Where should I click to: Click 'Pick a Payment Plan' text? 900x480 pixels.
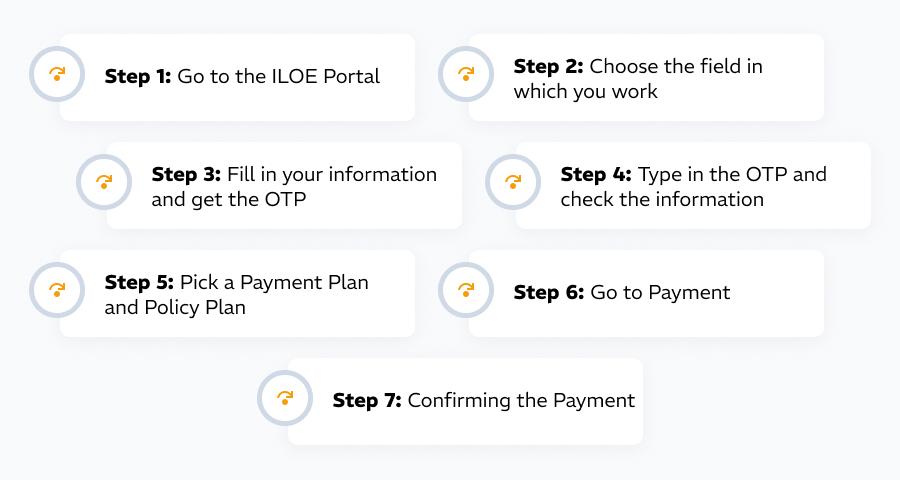274,282
